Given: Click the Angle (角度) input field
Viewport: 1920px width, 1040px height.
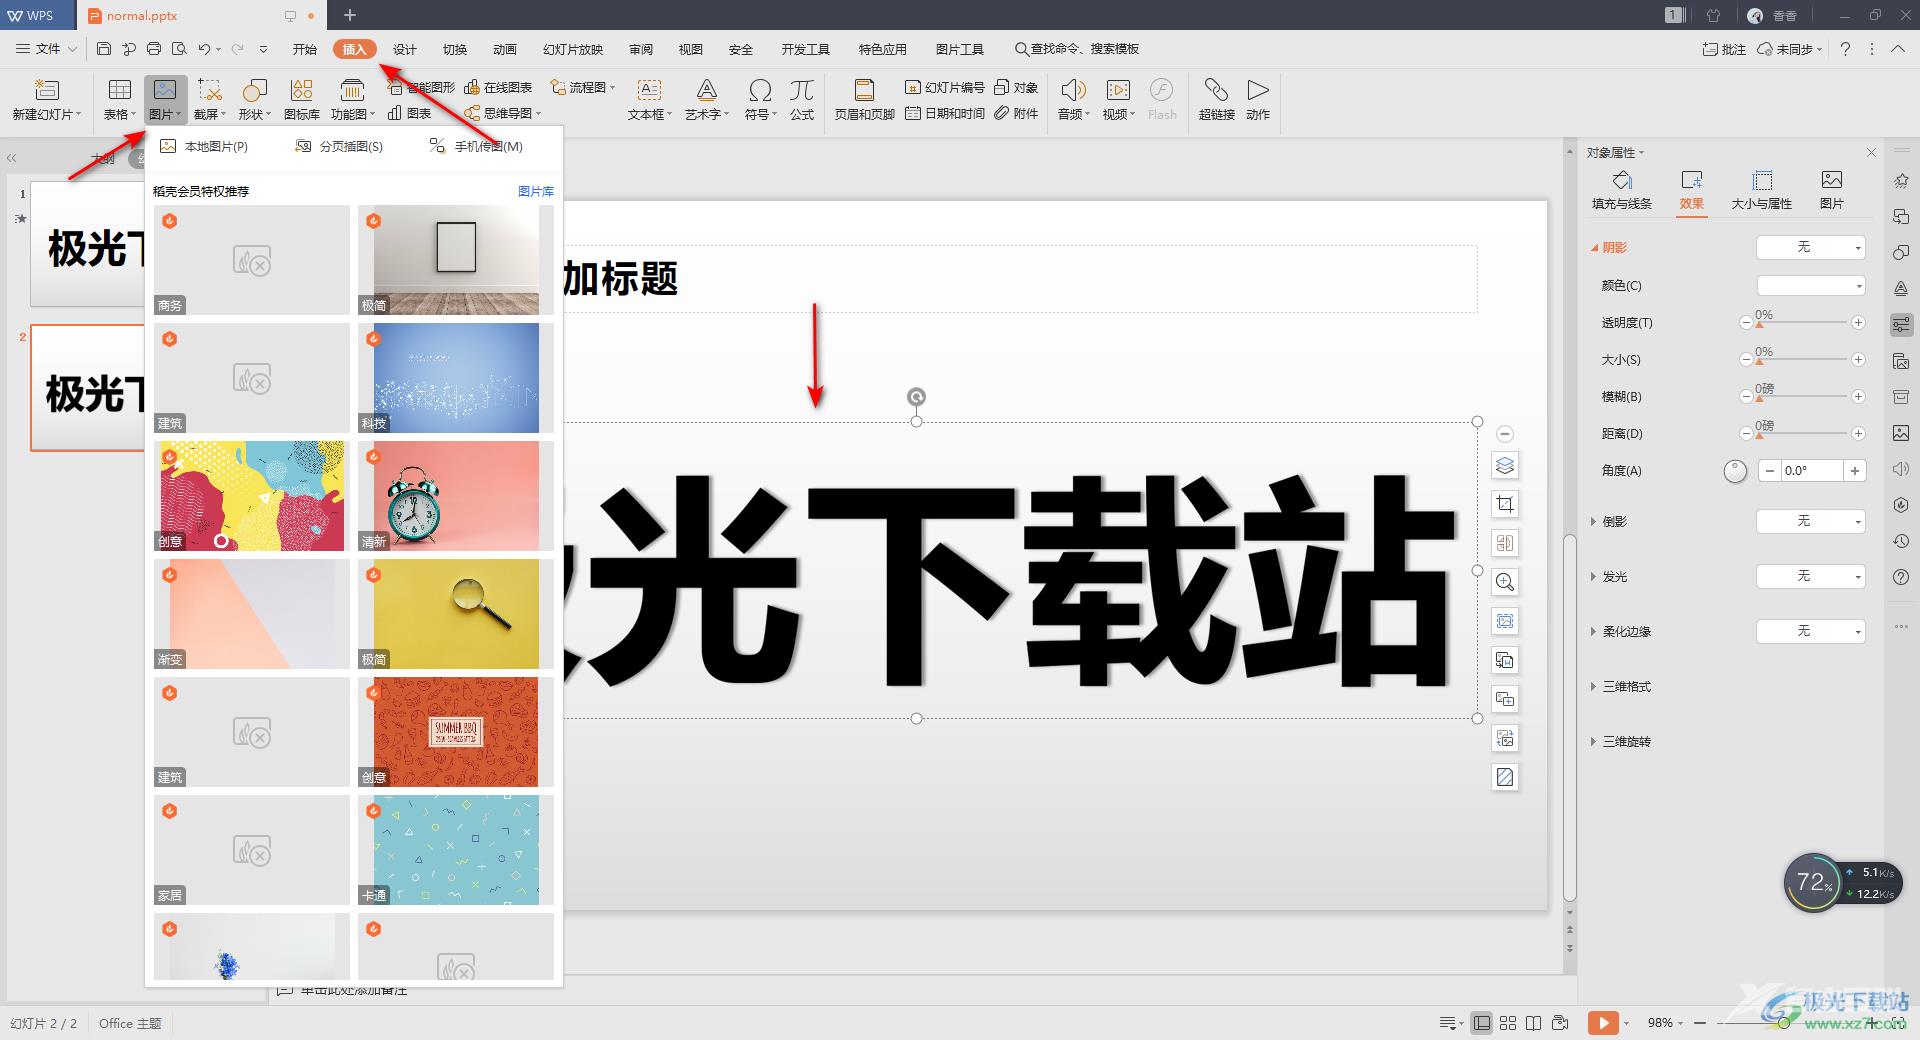Looking at the screenshot, I should (1812, 470).
